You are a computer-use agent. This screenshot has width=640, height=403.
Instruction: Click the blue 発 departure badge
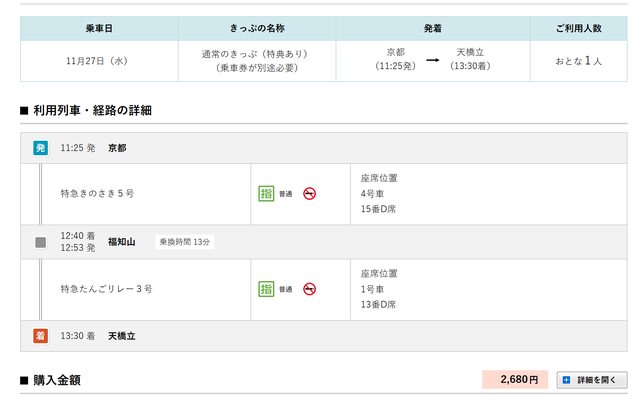[41, 148]
